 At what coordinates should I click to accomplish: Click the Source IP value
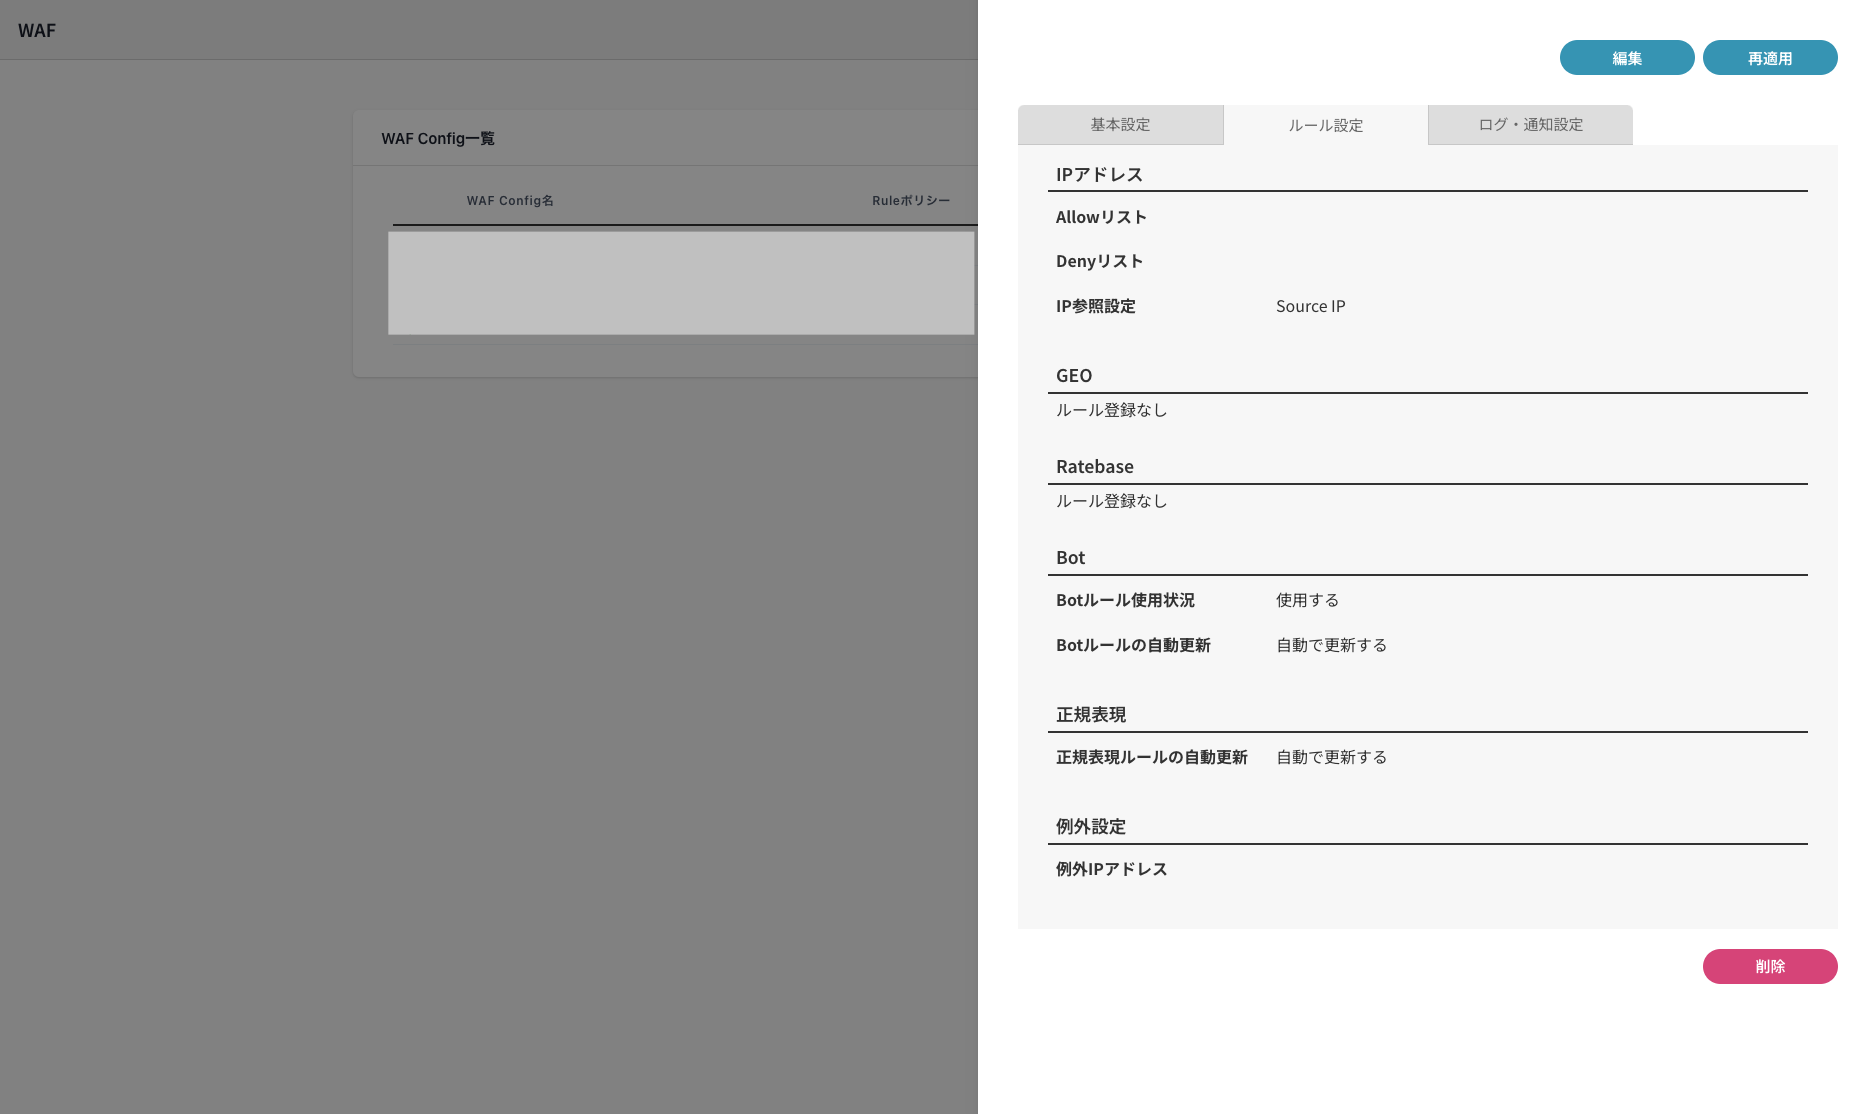(1310, 306)
